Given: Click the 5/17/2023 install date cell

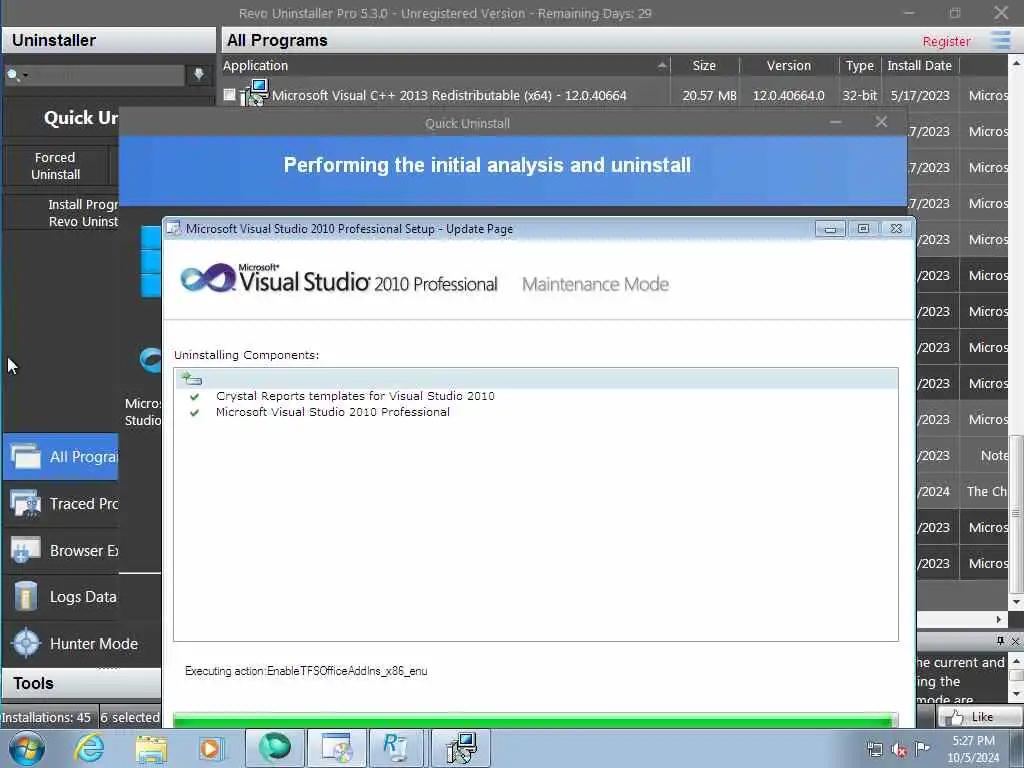Looking at the screenshot, I should click(920, 95).
